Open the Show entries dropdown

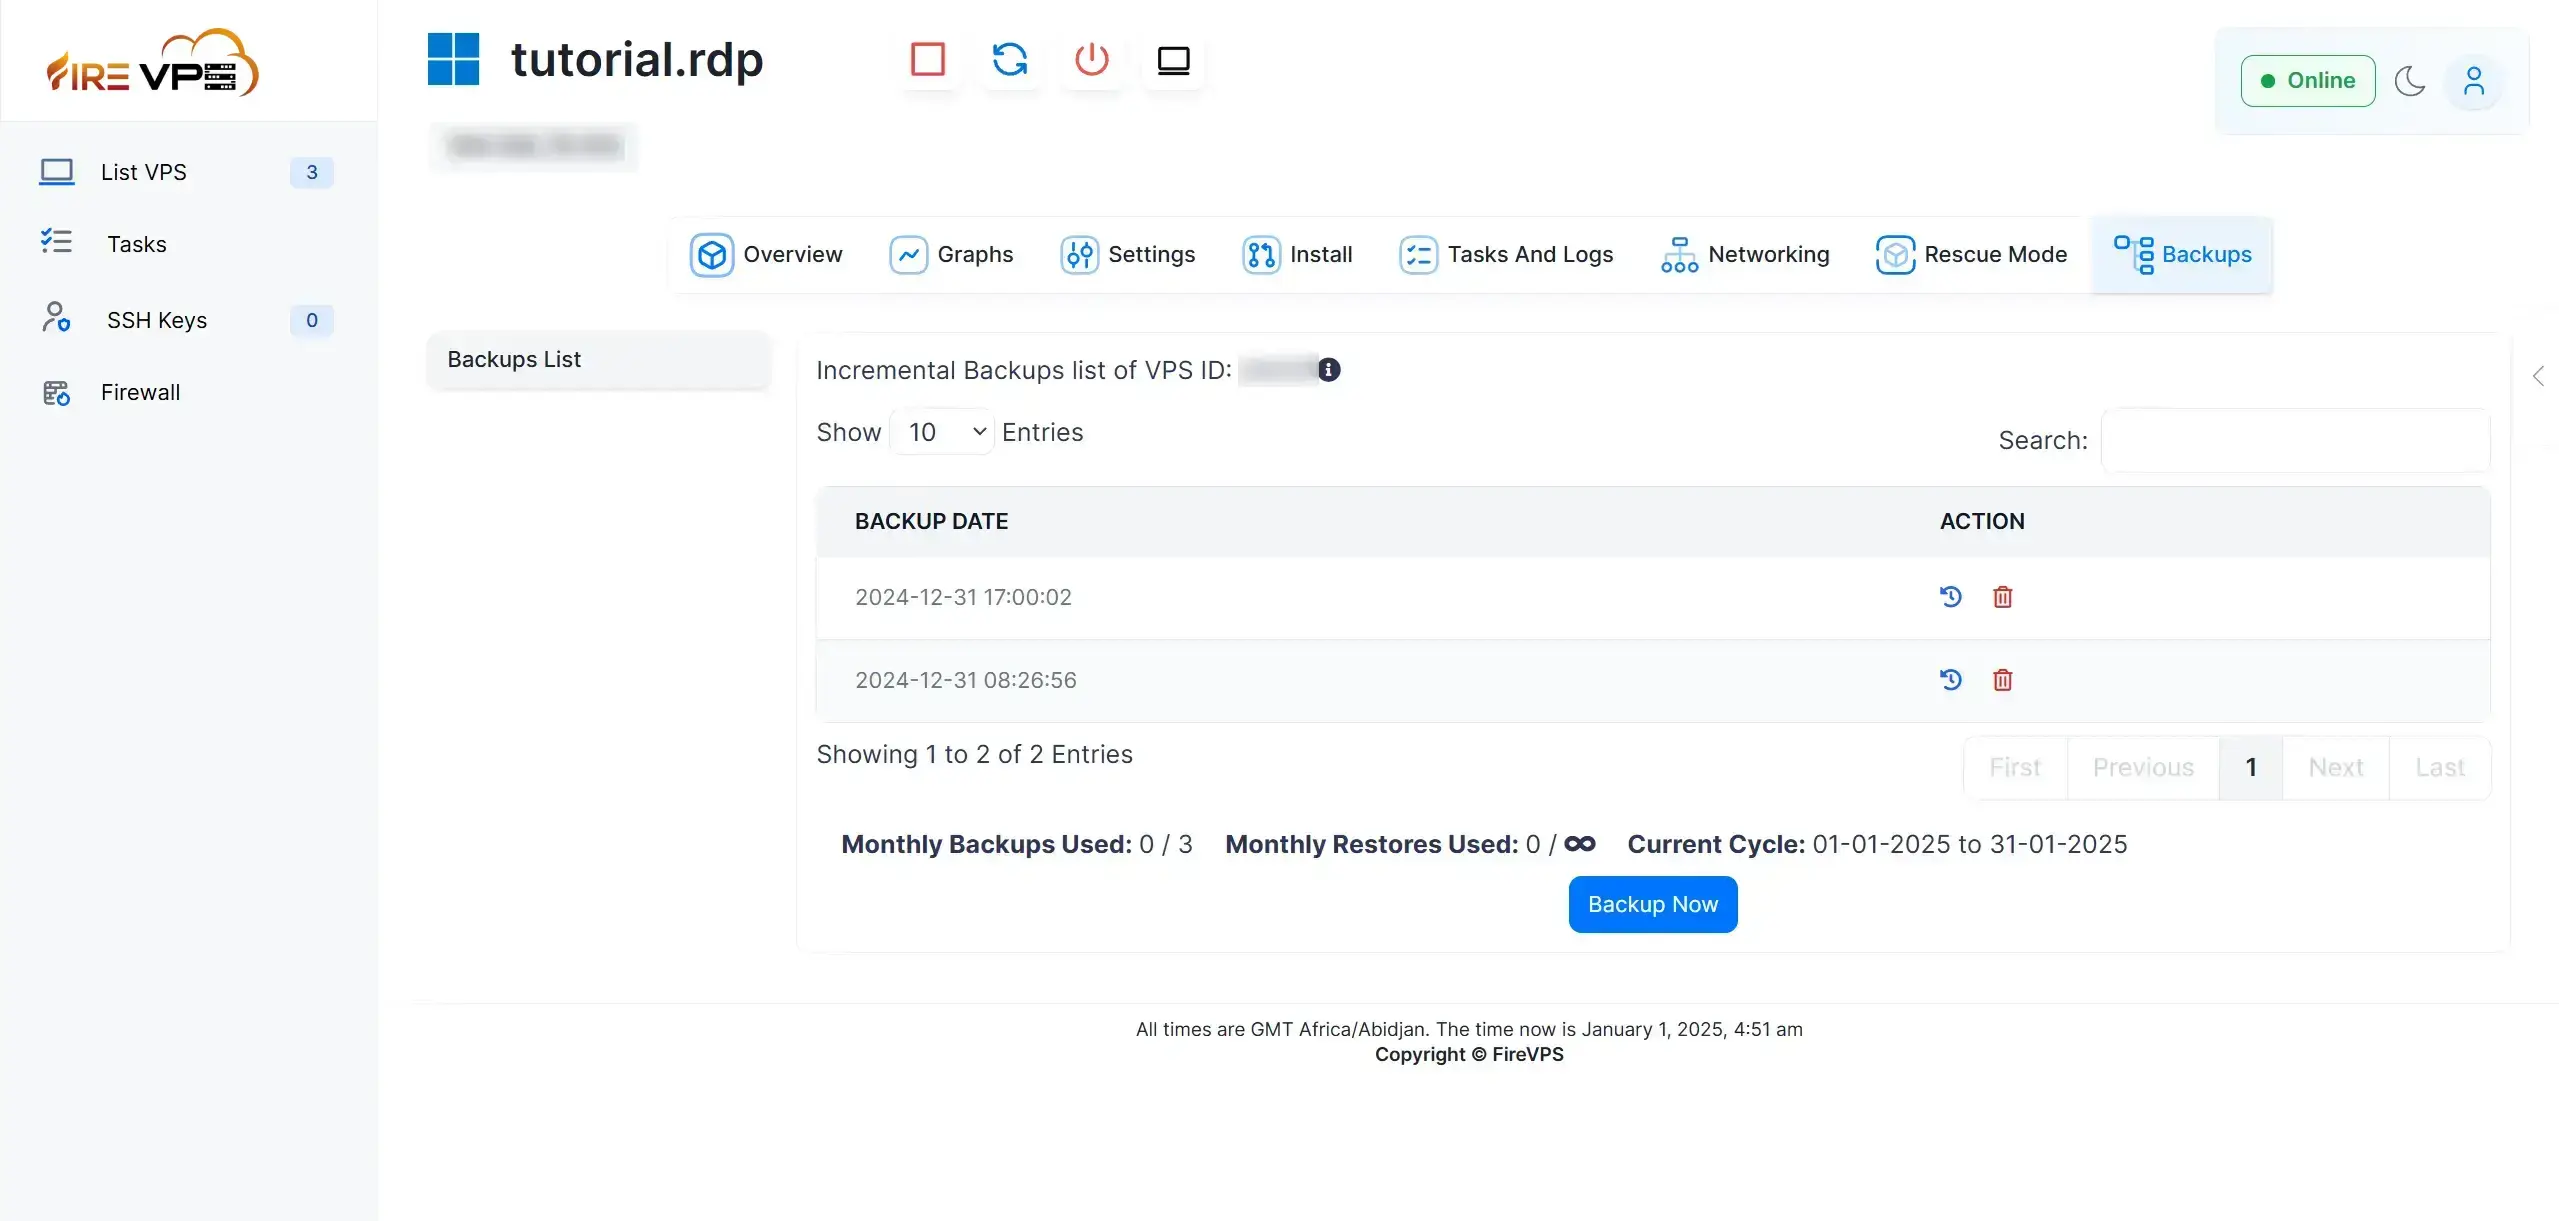[x=940, y=431]
